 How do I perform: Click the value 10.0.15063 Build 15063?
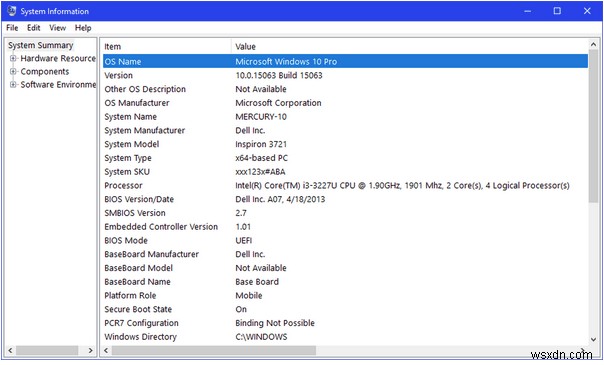click(x=279, y=75)
